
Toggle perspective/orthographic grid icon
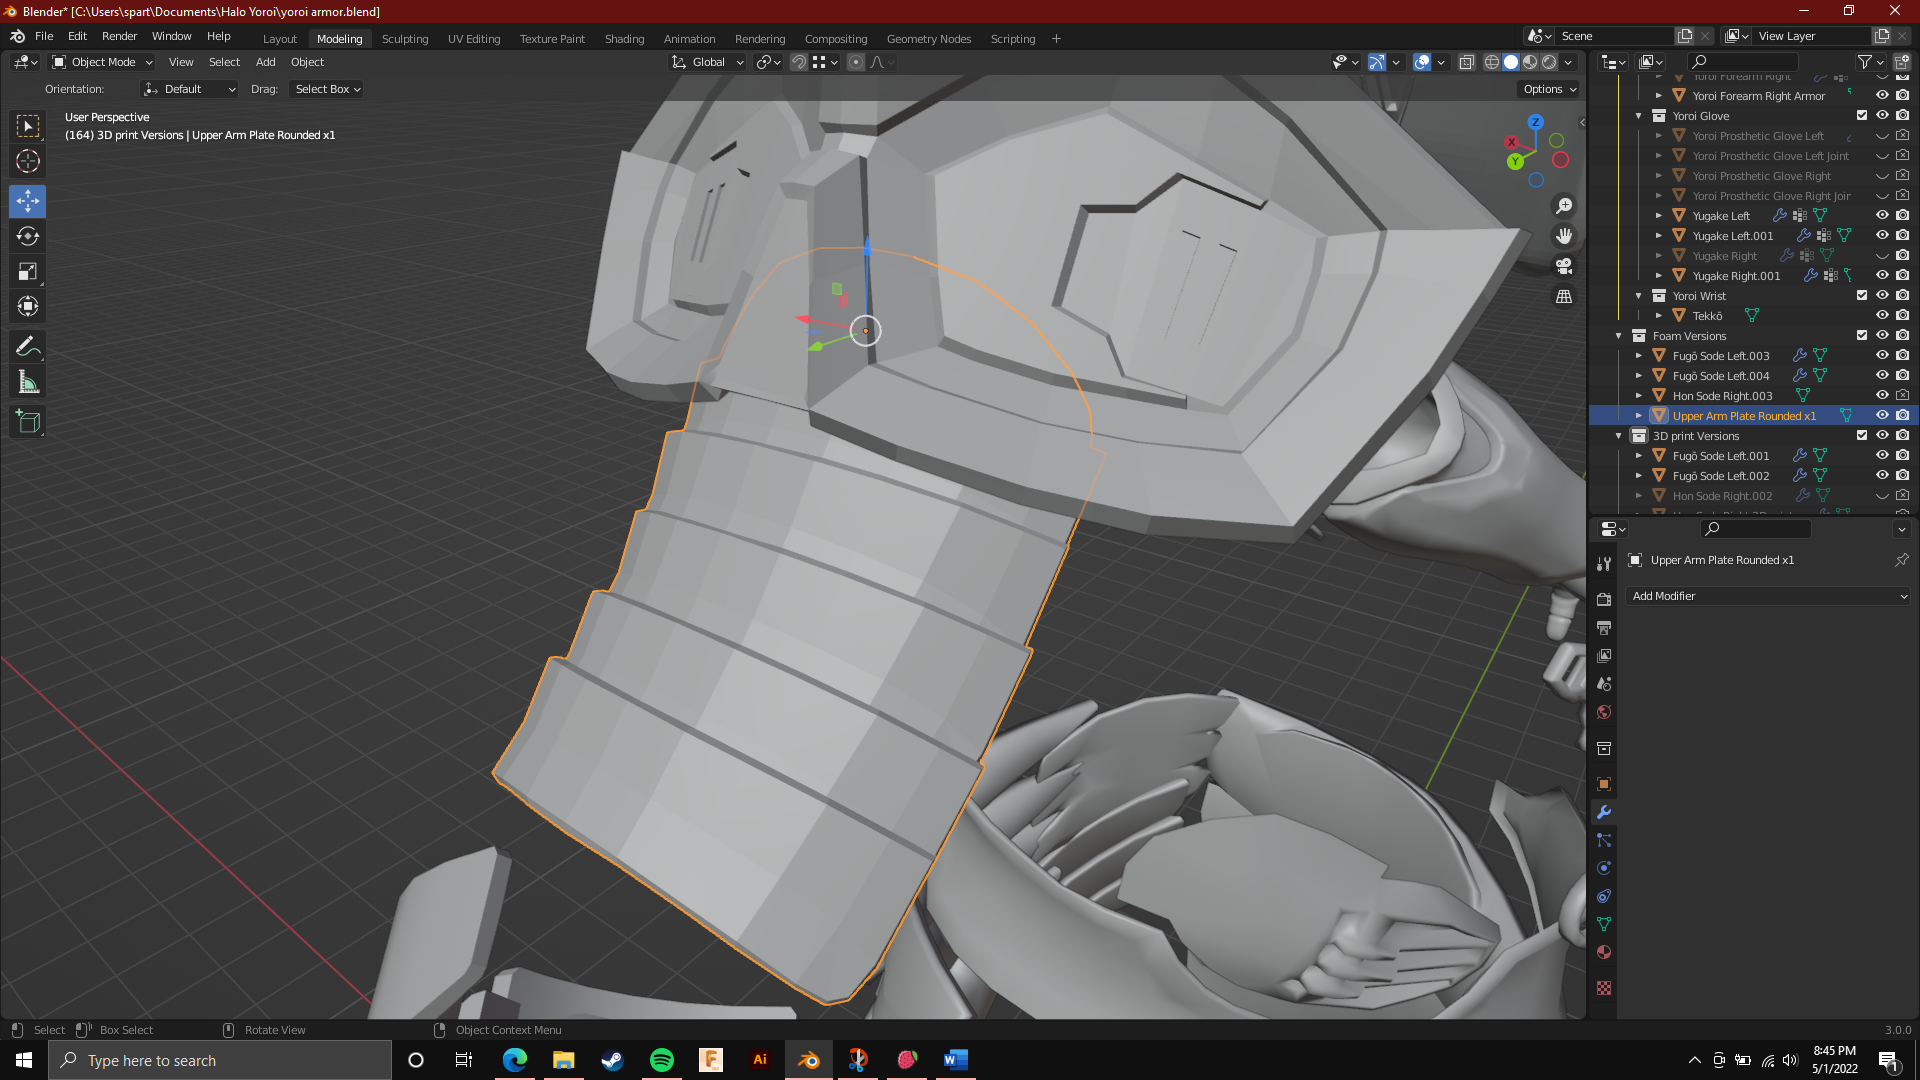(x=1564, y=297)
